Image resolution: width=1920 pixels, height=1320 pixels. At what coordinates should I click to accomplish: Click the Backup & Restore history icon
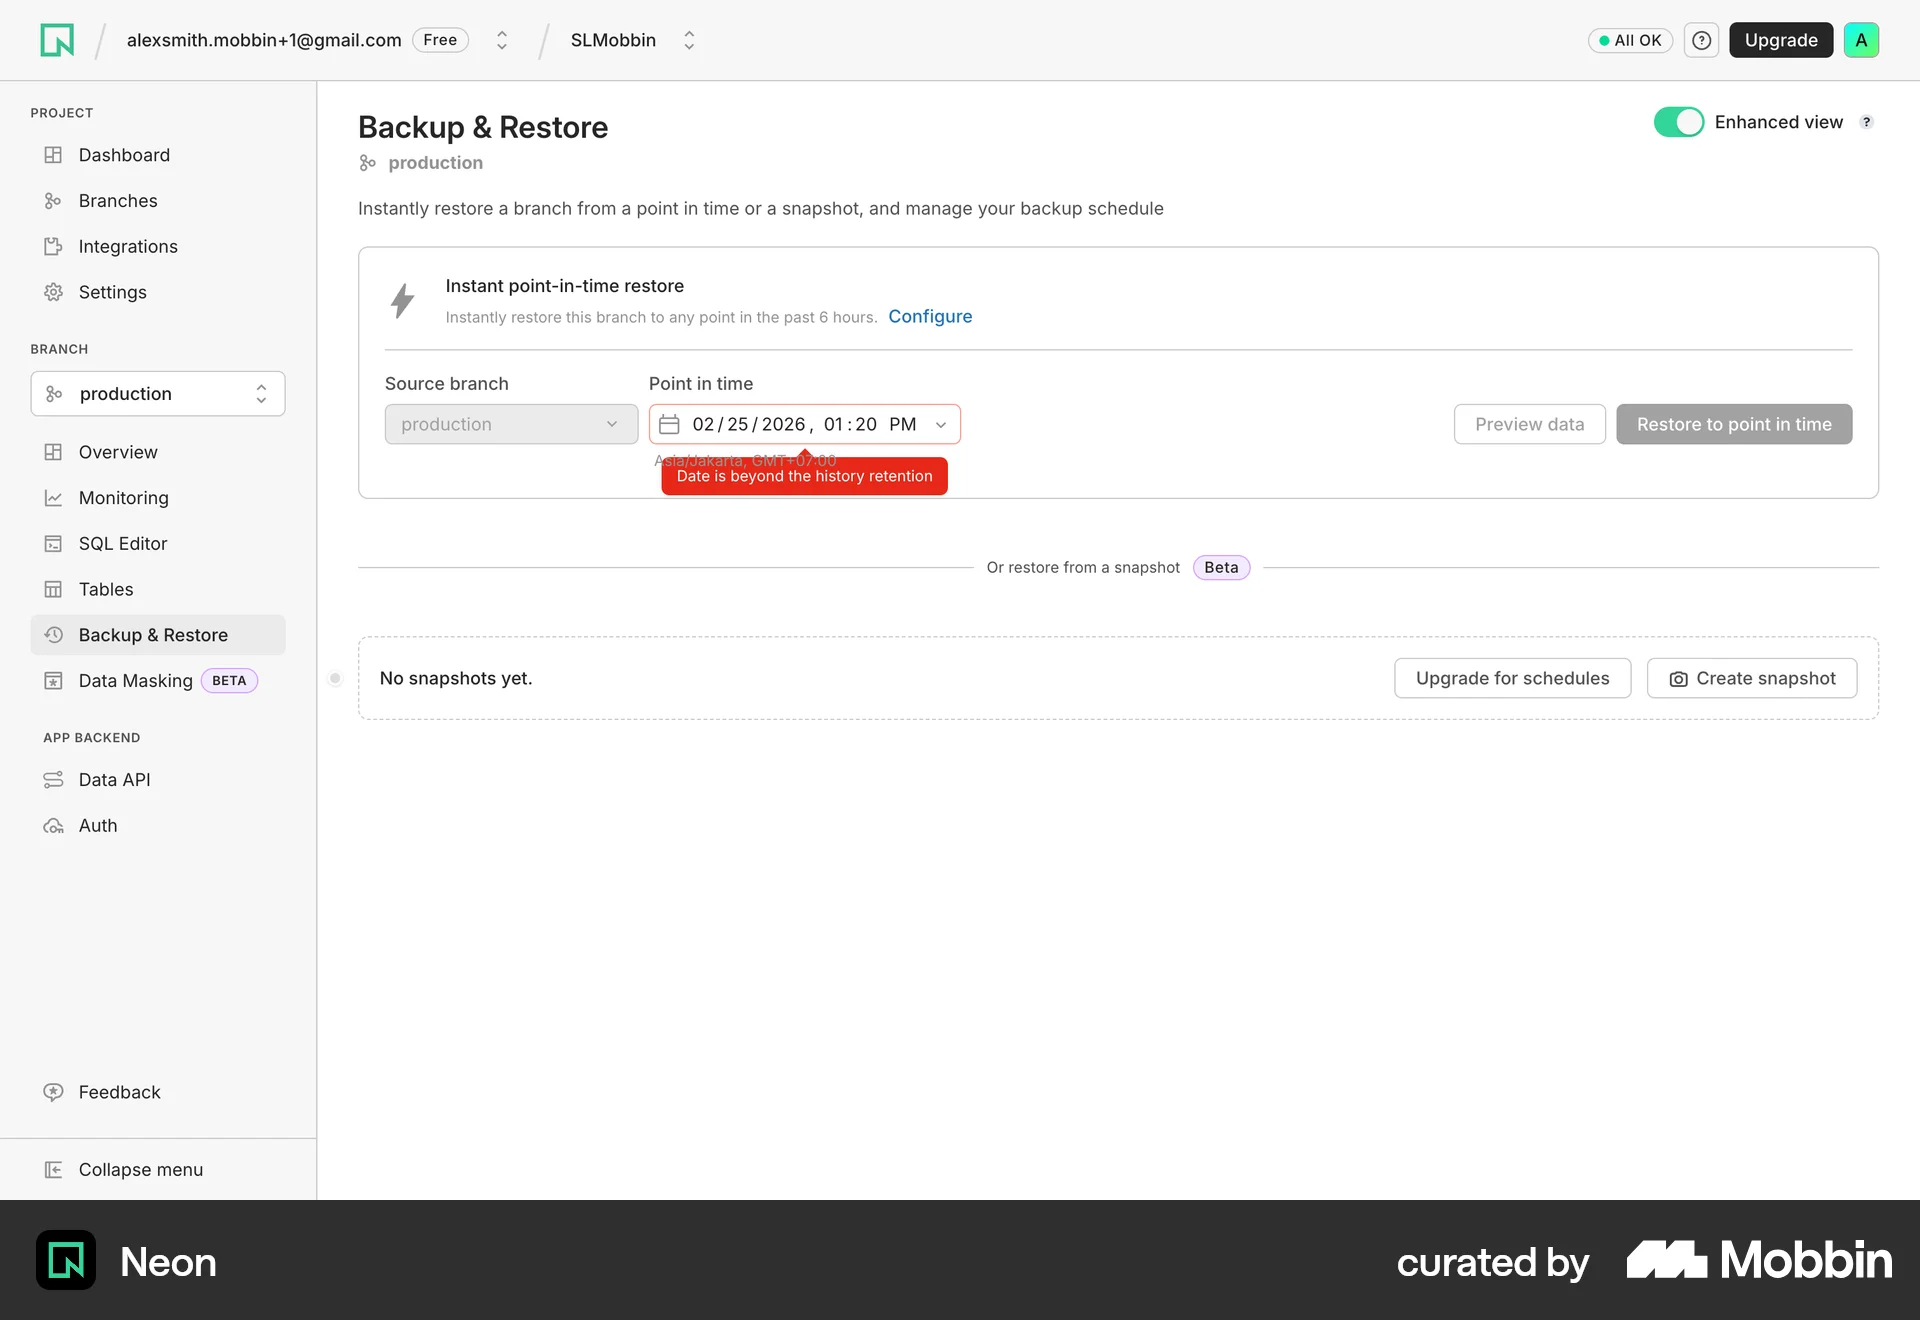(x=53, y=635)
